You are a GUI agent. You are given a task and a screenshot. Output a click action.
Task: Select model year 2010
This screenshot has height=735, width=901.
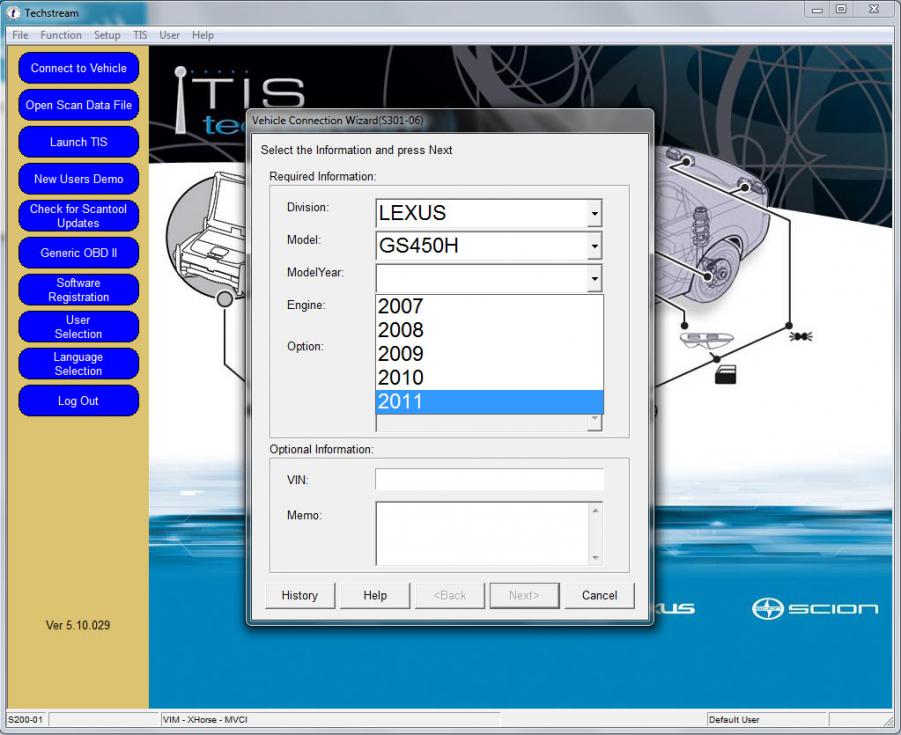(x=489, y=378)
